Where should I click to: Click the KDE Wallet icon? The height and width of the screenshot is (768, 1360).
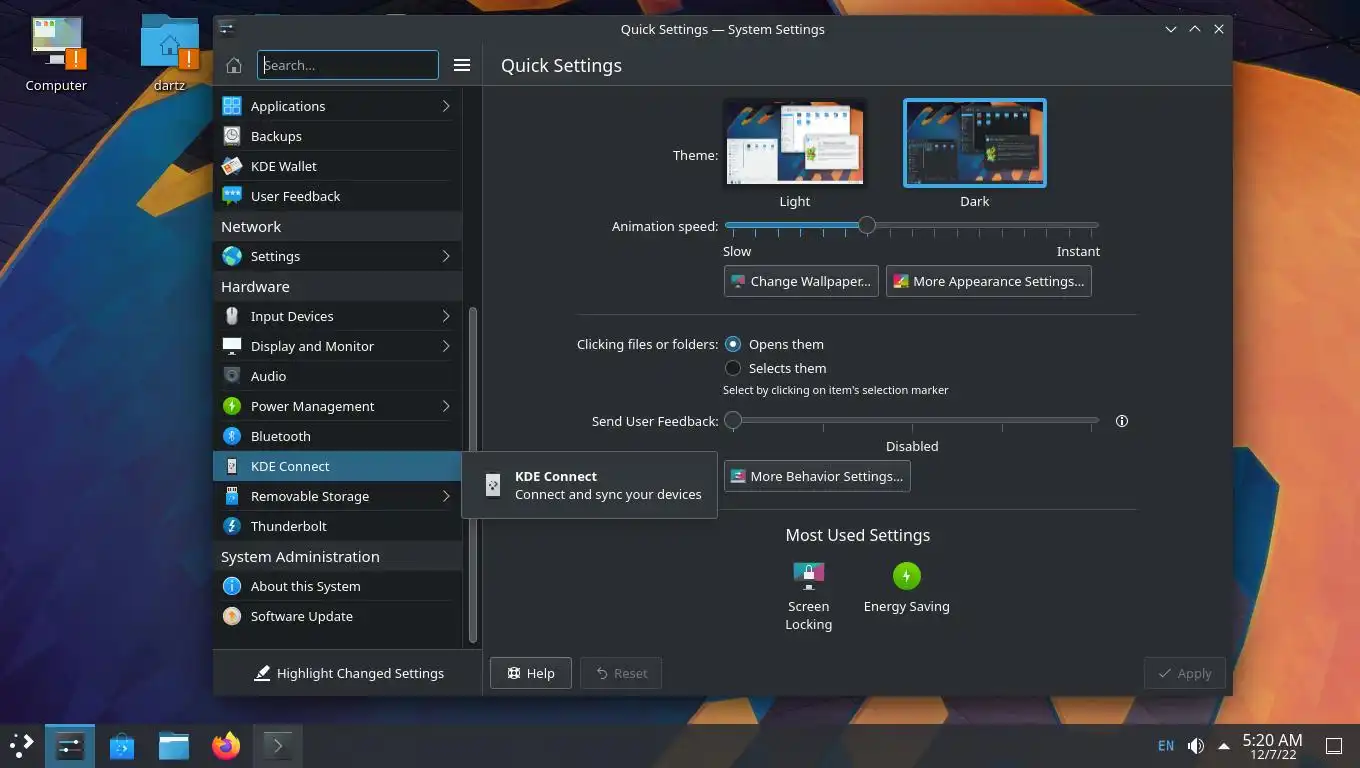(x=232, y=166)
